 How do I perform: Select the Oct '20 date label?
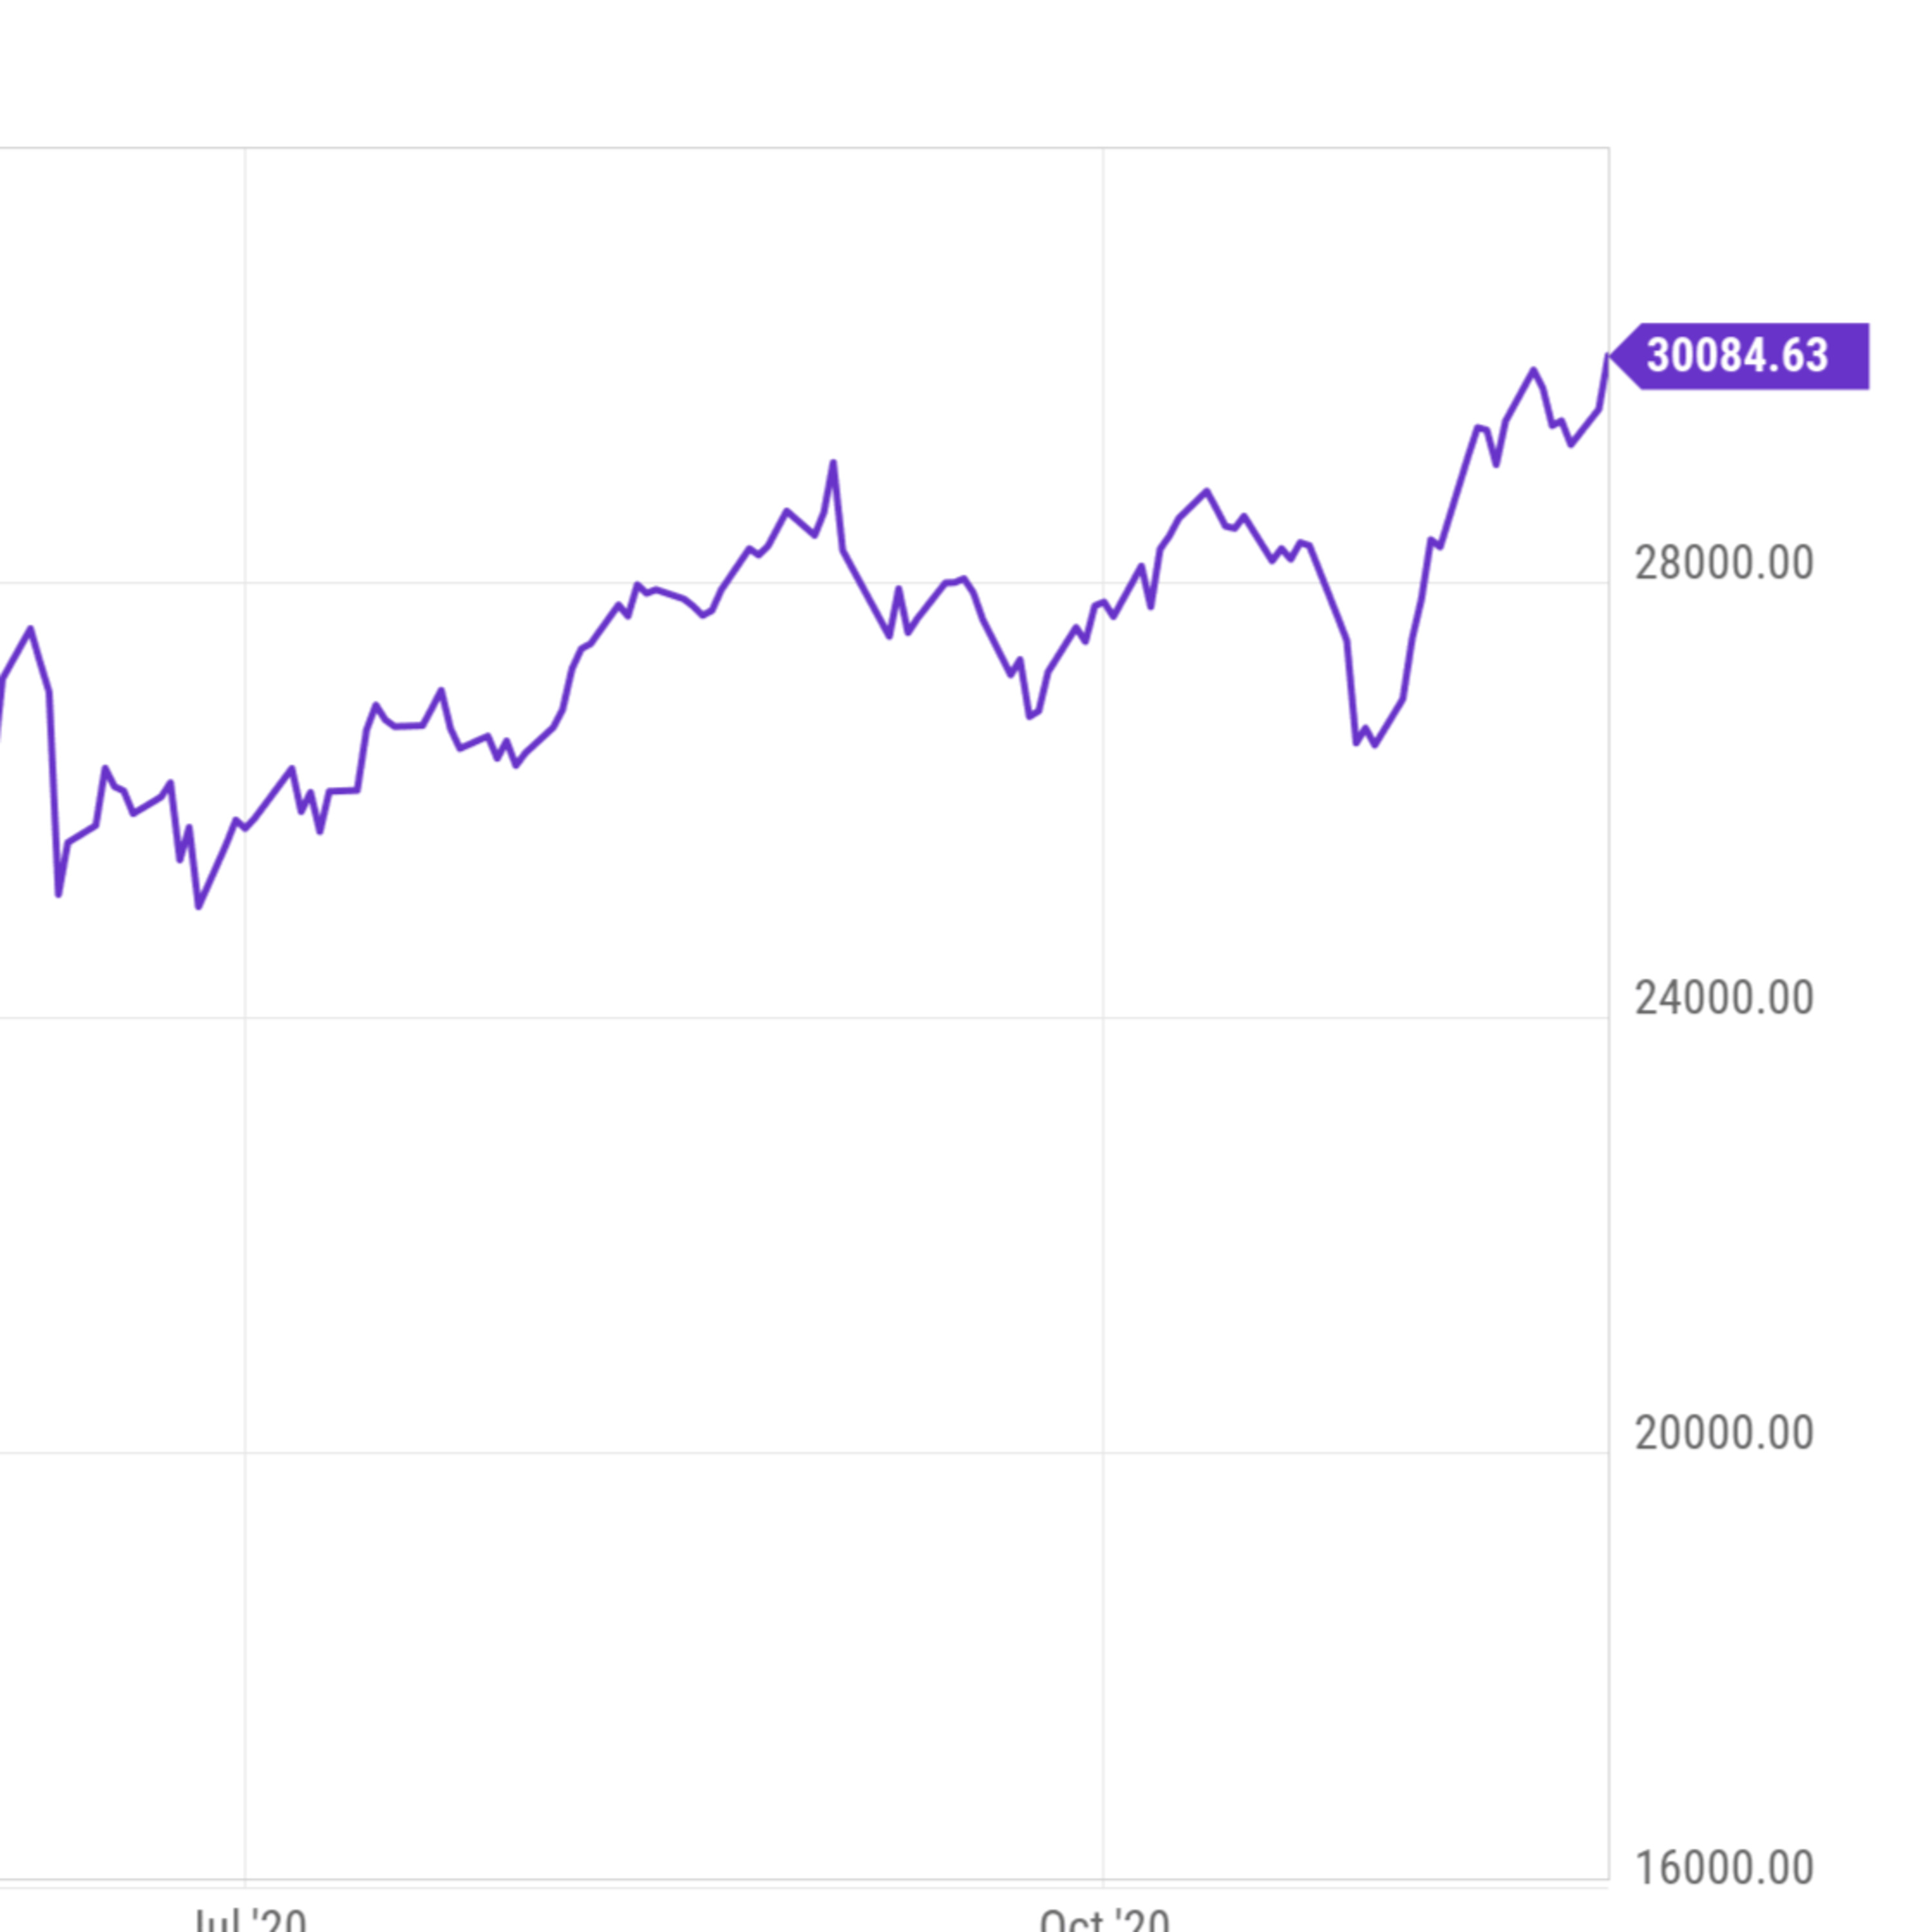coord(1104,1918)
